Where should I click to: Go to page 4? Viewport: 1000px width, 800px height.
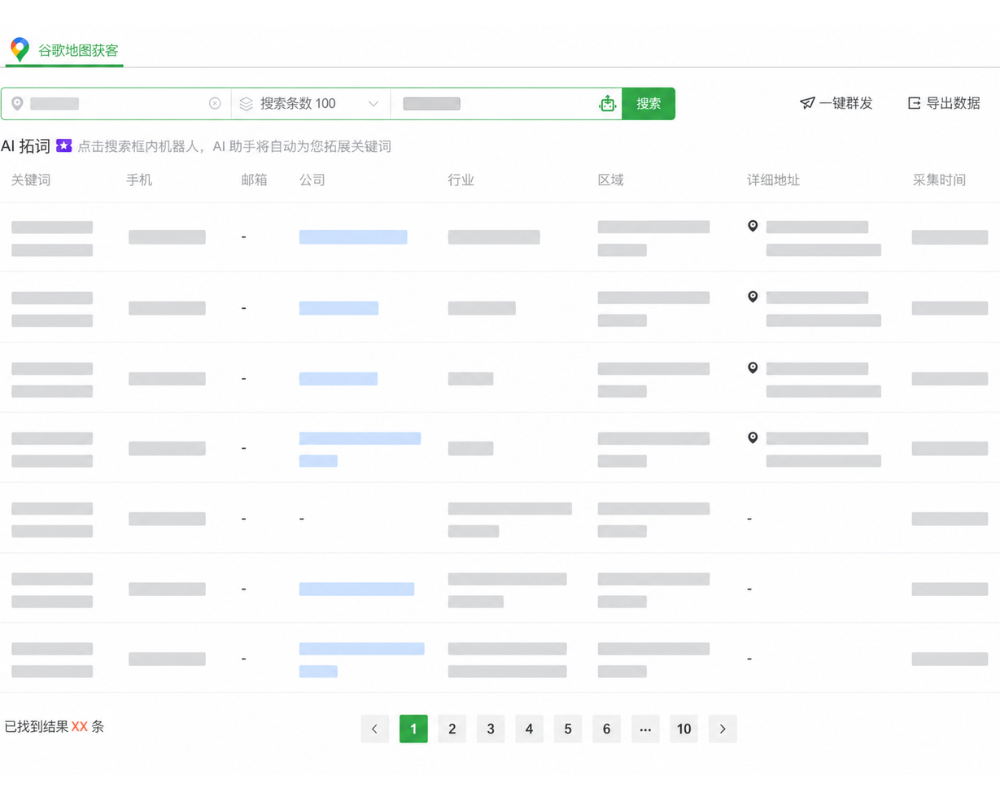529,729
